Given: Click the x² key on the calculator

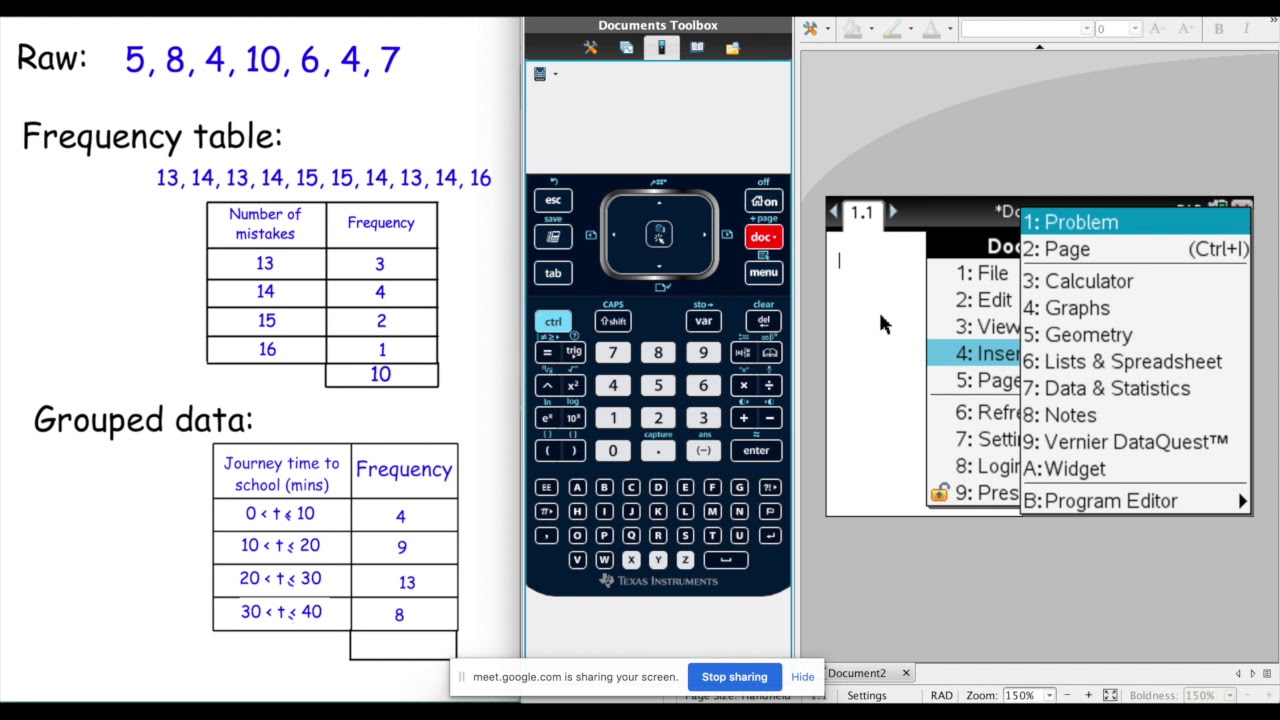Looking at the screenshot, I should coord(574,385).
